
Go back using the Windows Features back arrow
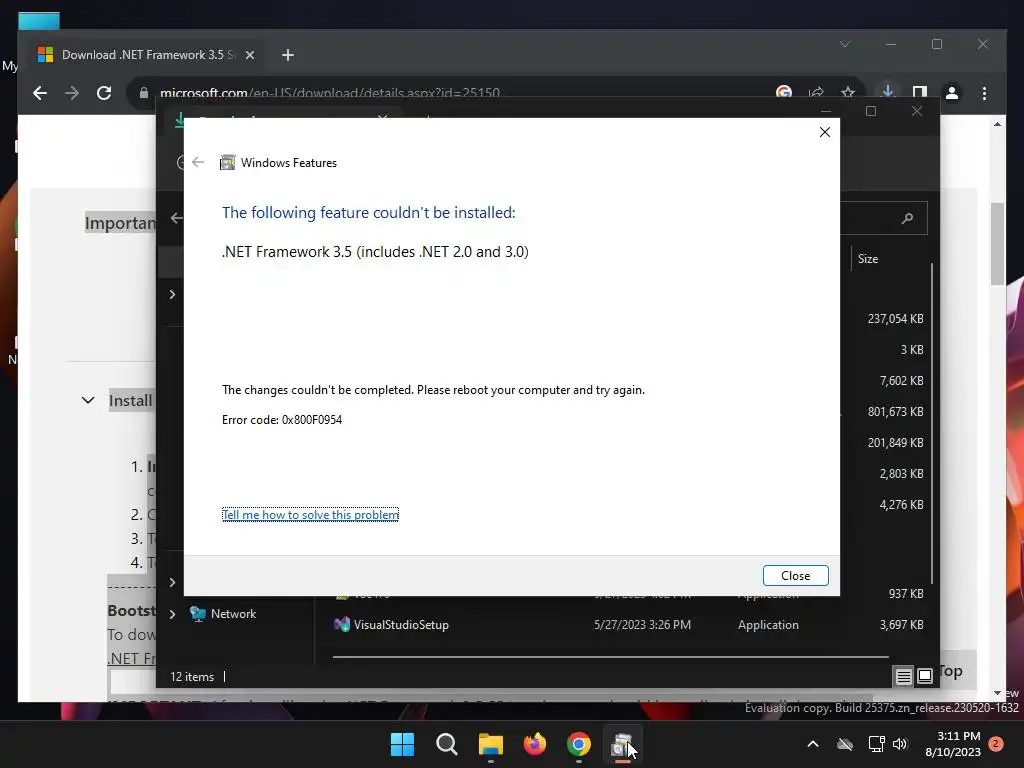tap(198, 162)
